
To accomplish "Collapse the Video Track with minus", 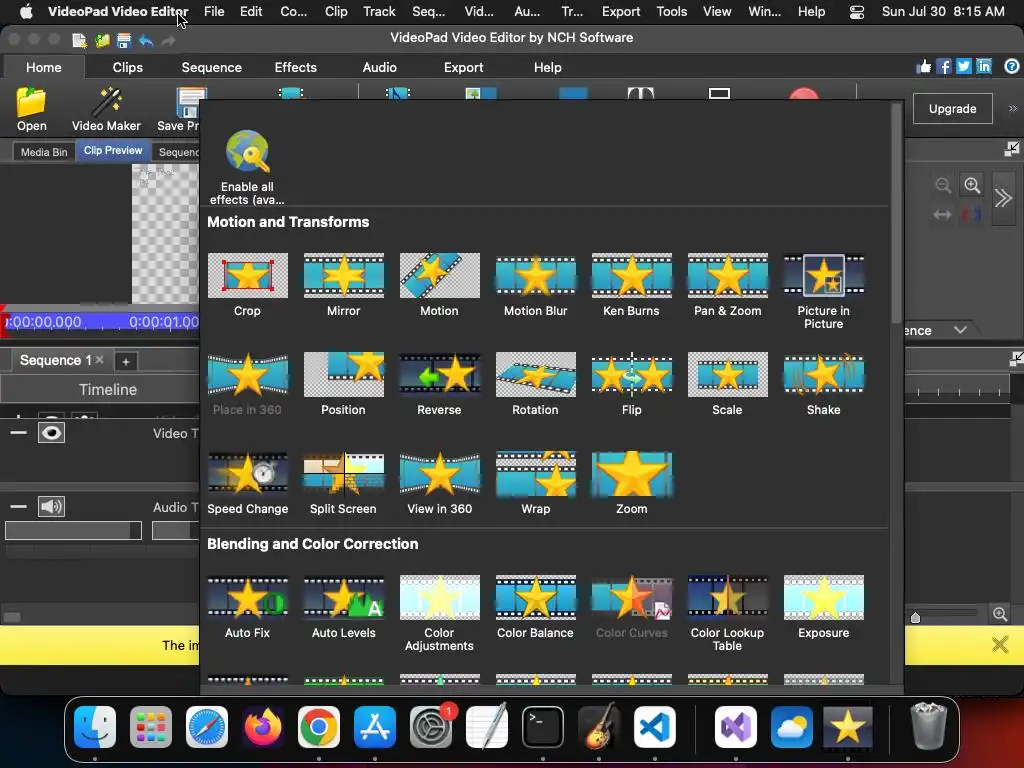I will (x=18, y=433).
